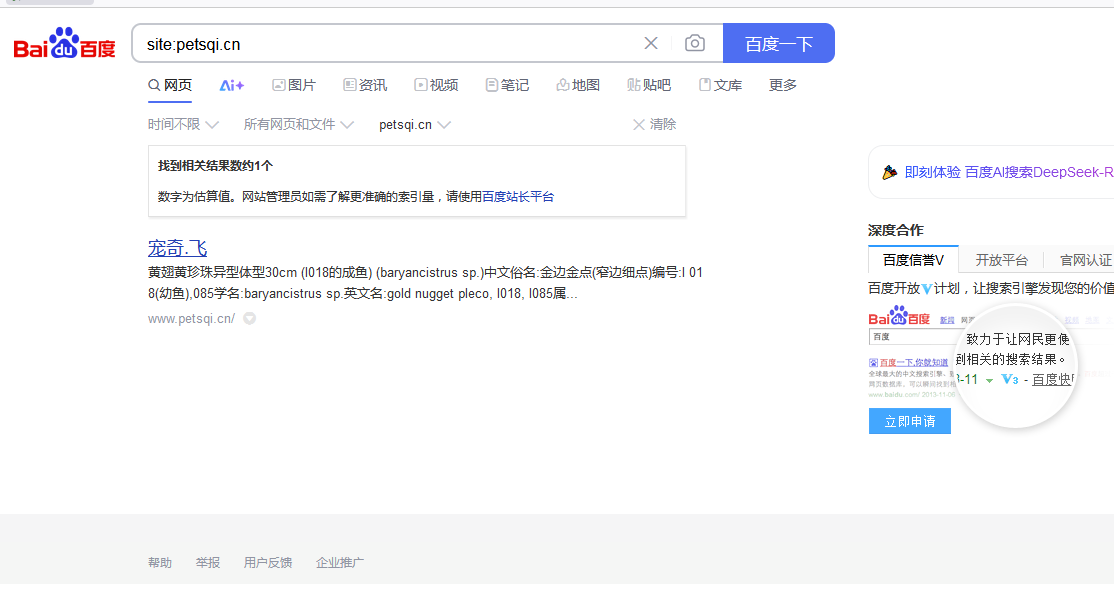Viewport: 1114px width, 593px height.
Task: Click the 立即申请 button
Action: coord(909,421)
